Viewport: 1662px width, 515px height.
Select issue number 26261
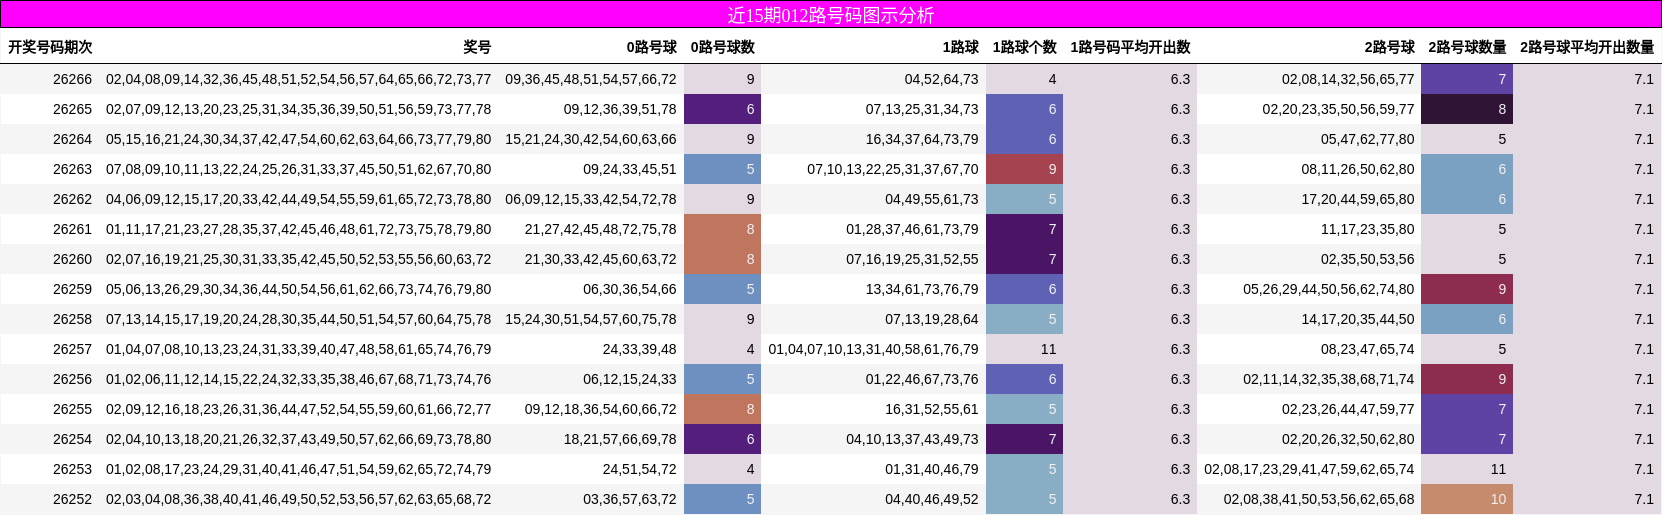[72, 229]
